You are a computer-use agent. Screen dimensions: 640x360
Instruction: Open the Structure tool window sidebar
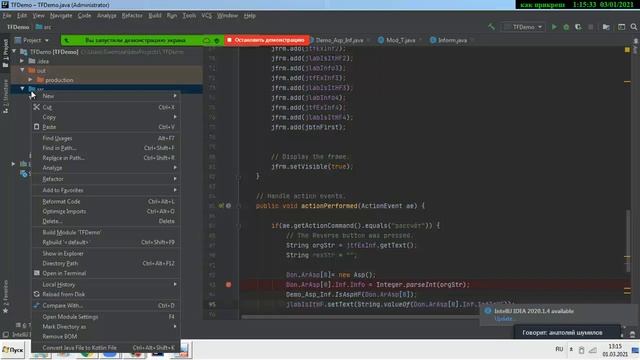(x=5, y=96)
